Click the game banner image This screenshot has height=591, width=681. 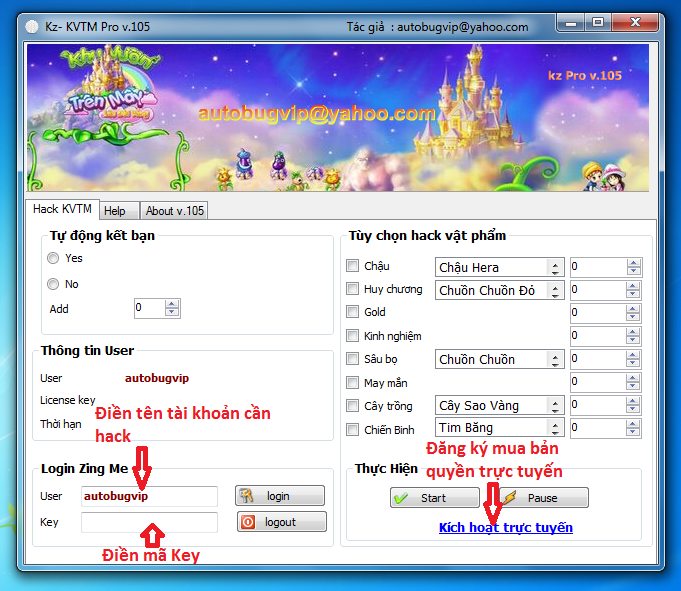338,117
